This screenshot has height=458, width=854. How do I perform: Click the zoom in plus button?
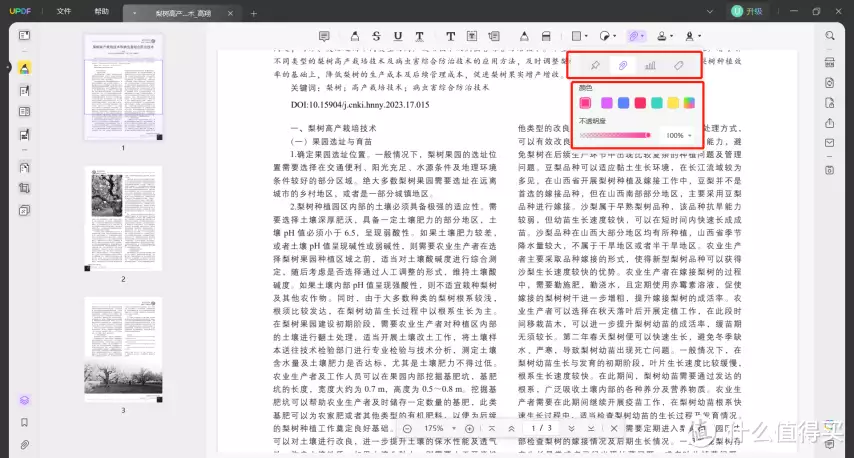coord(470,428)
